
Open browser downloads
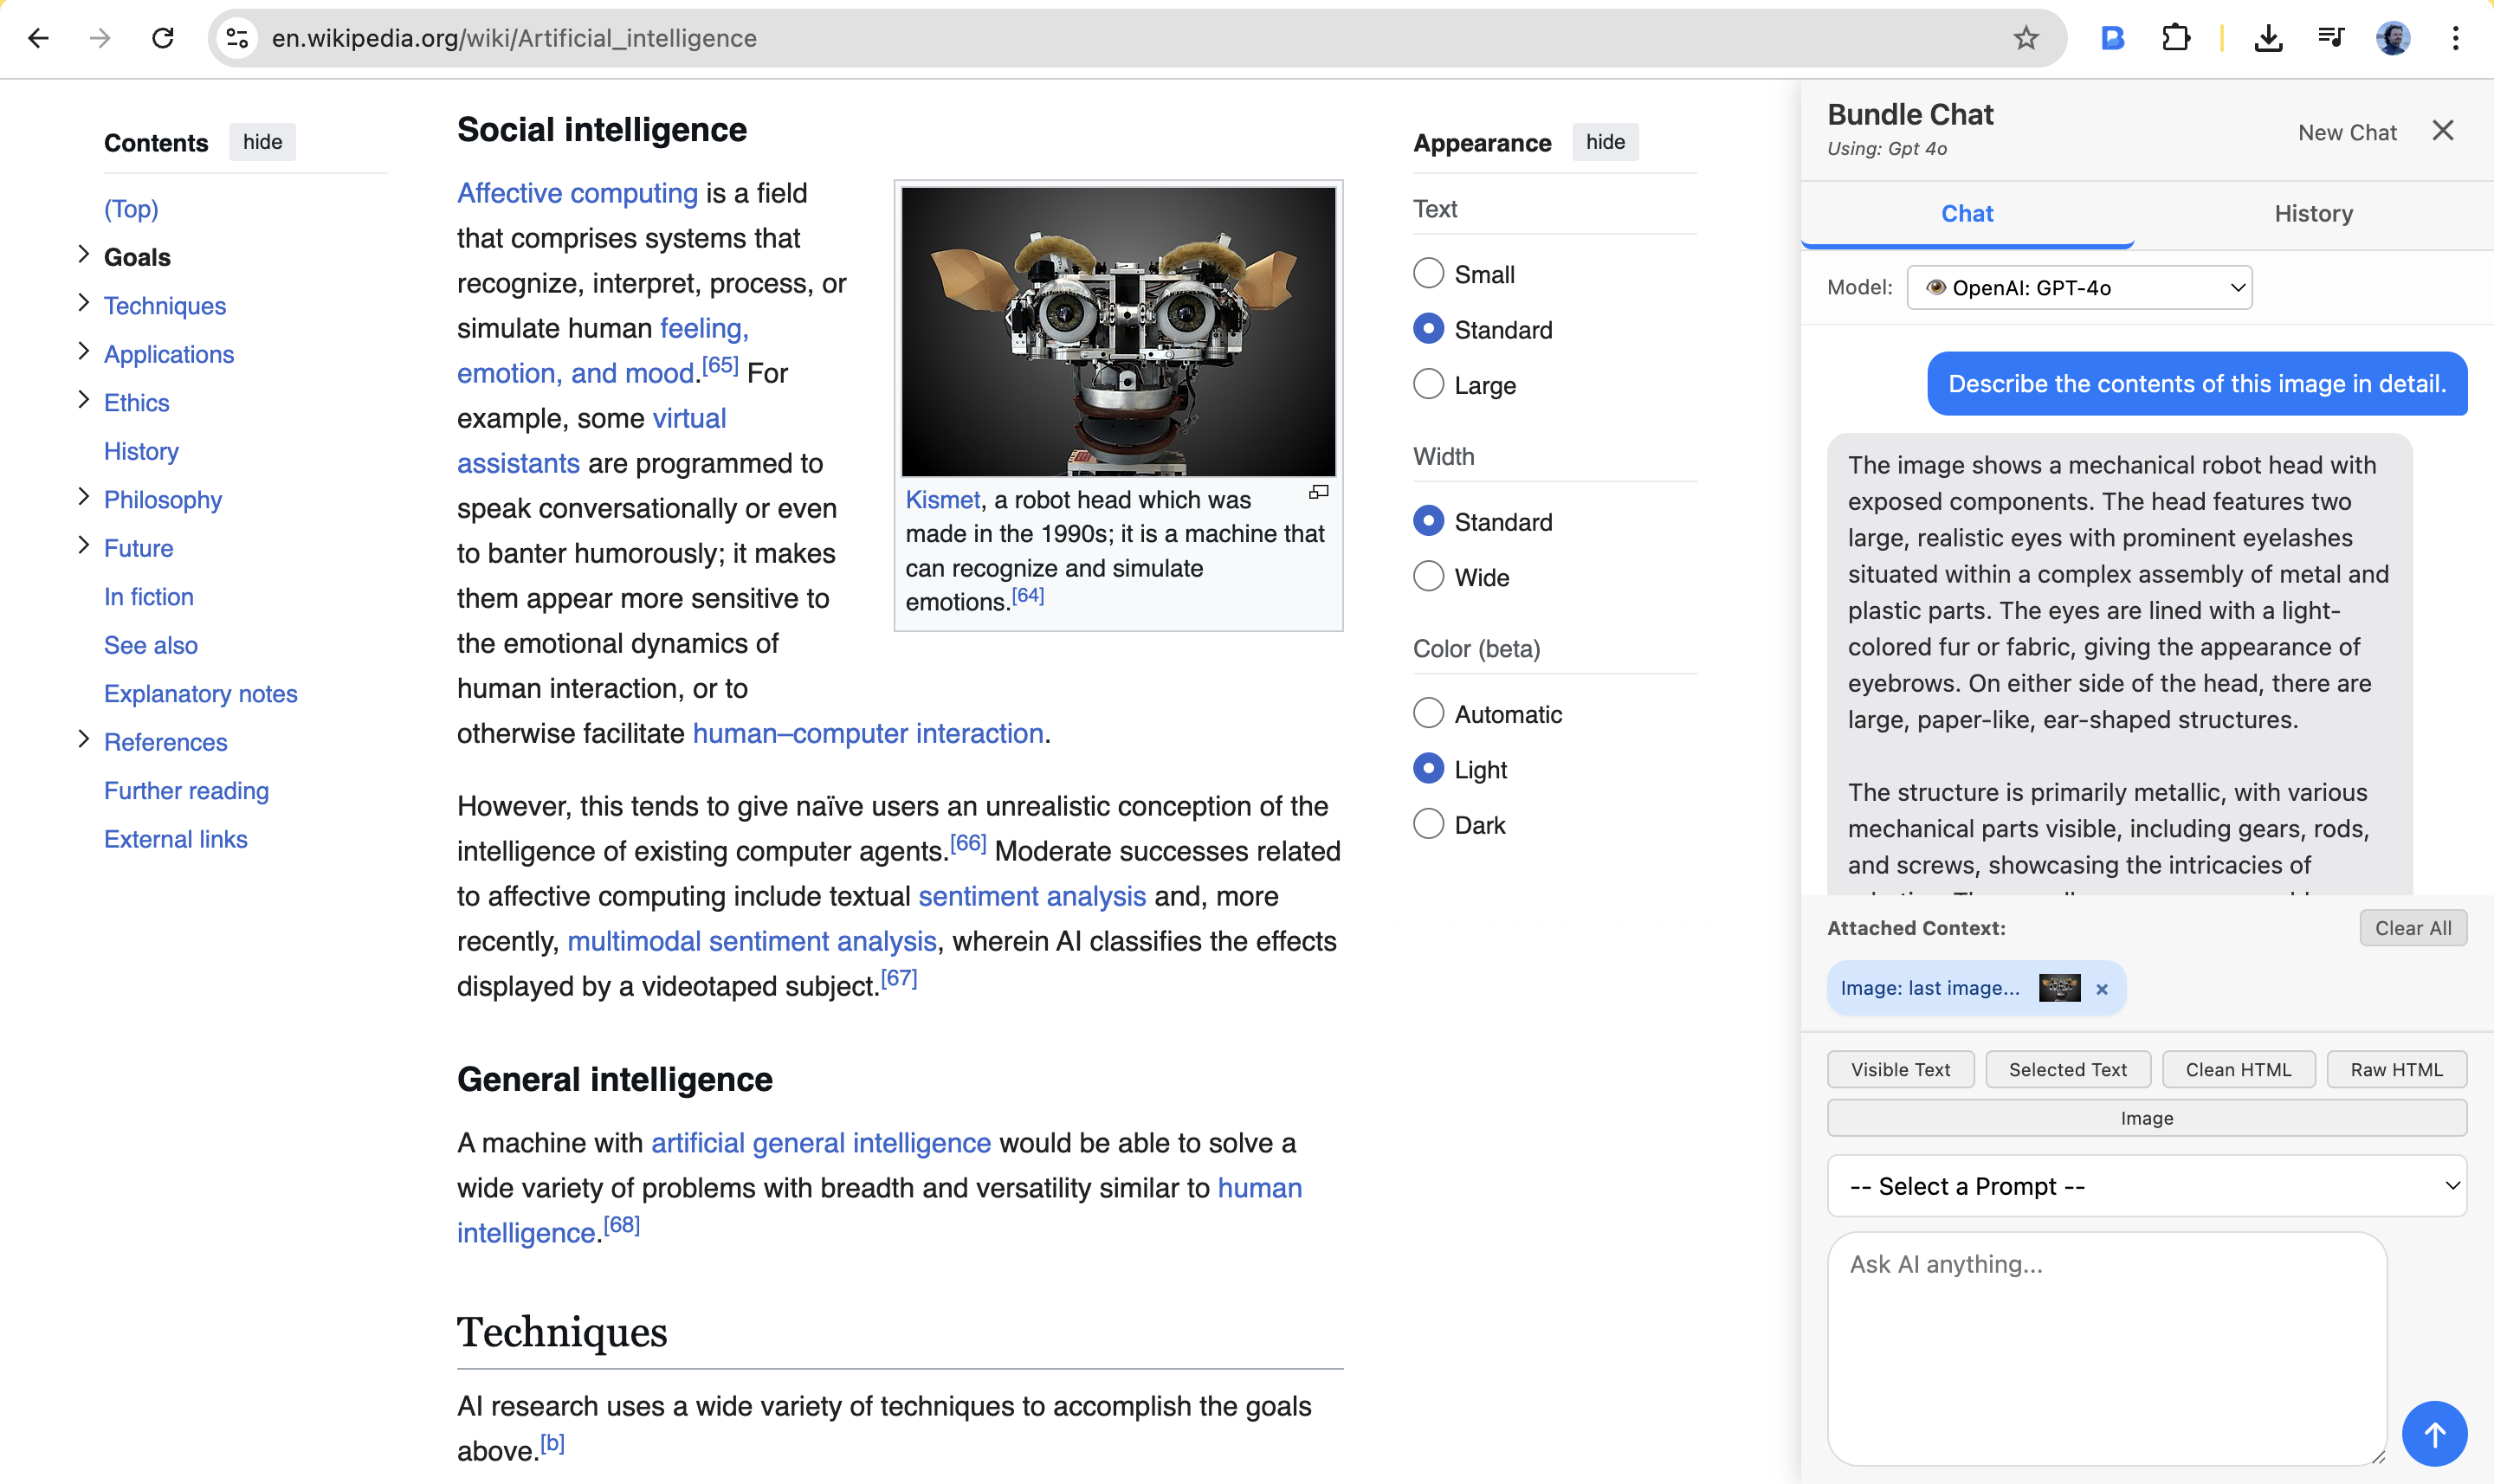point(2268,38)
